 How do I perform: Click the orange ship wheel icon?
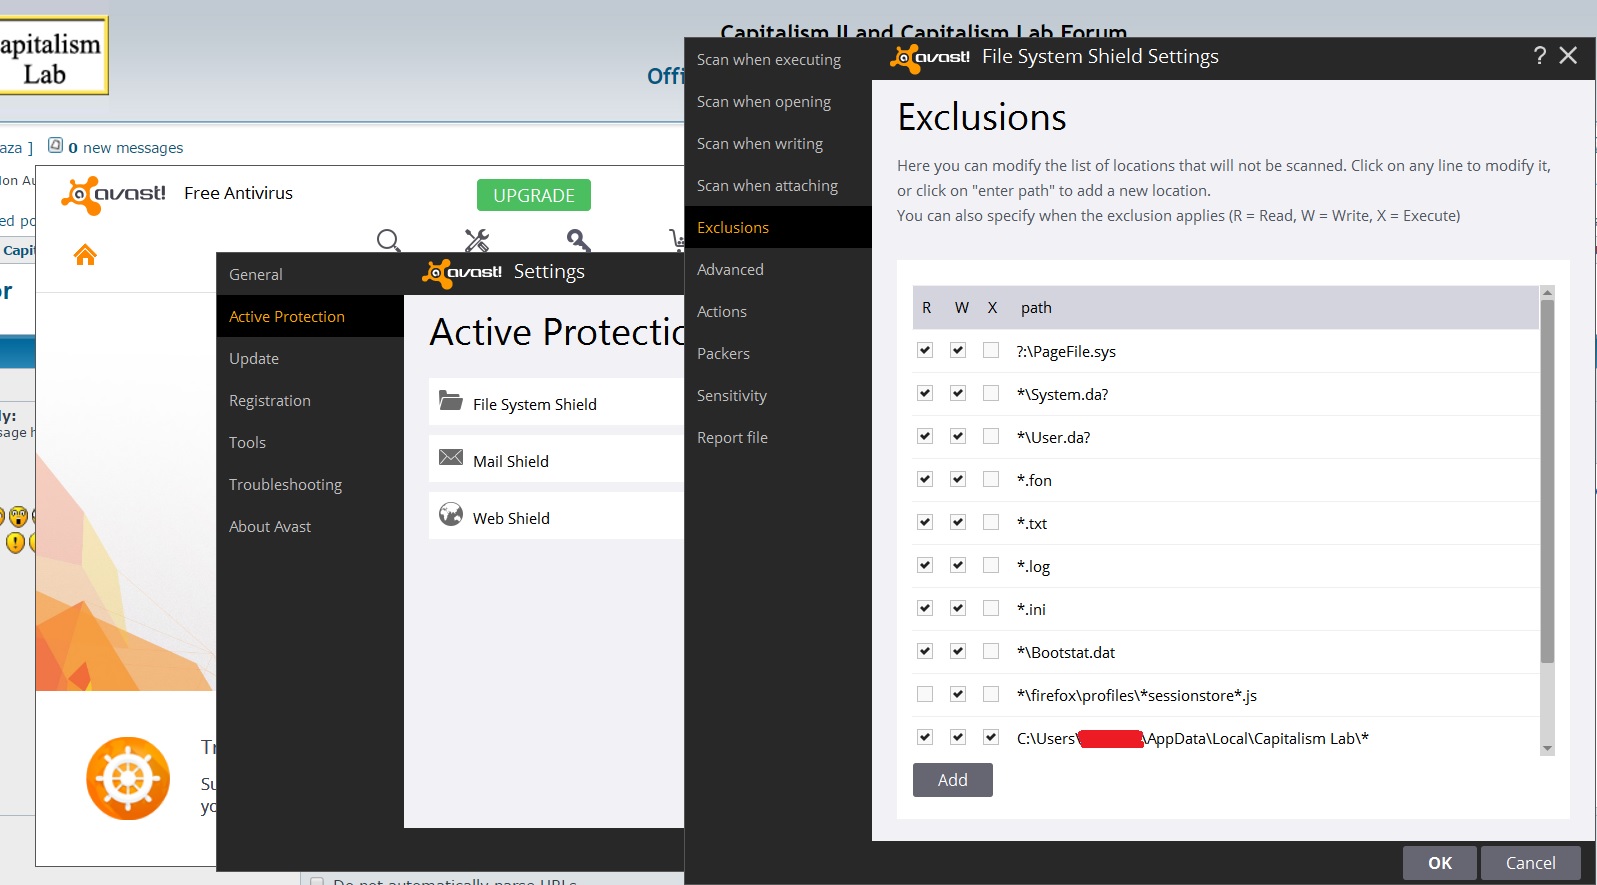(128, 779)
